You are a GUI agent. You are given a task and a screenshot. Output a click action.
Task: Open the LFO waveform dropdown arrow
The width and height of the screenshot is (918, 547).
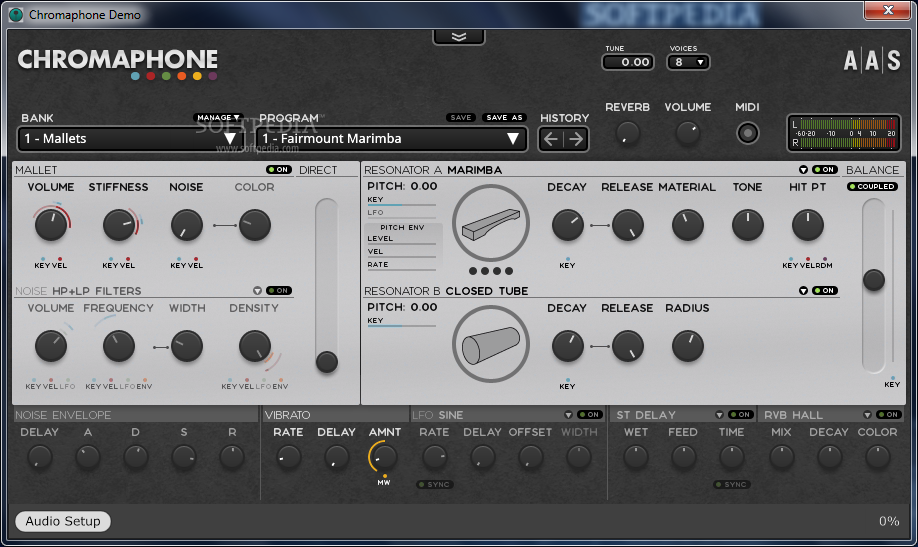(568, 415)
